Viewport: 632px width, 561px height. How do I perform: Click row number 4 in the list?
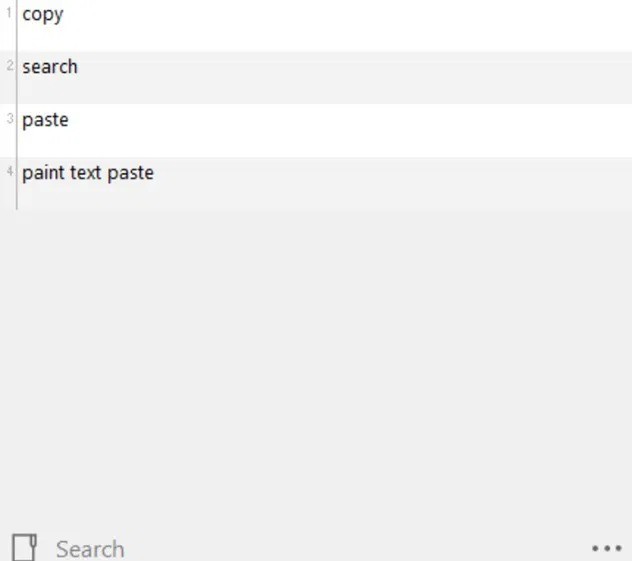9,172
